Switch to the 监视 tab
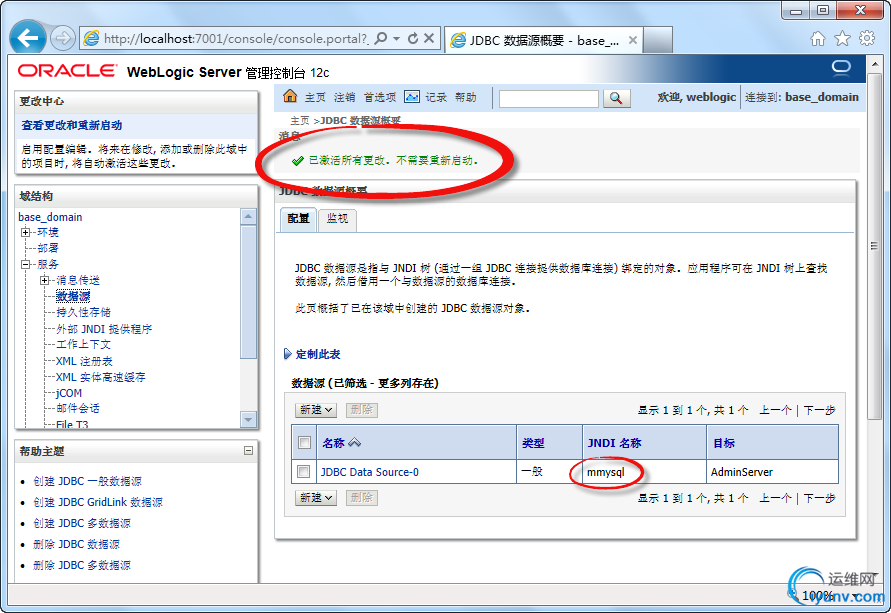Viewport: 891px width, 613px height. click(x=337, y=219)
